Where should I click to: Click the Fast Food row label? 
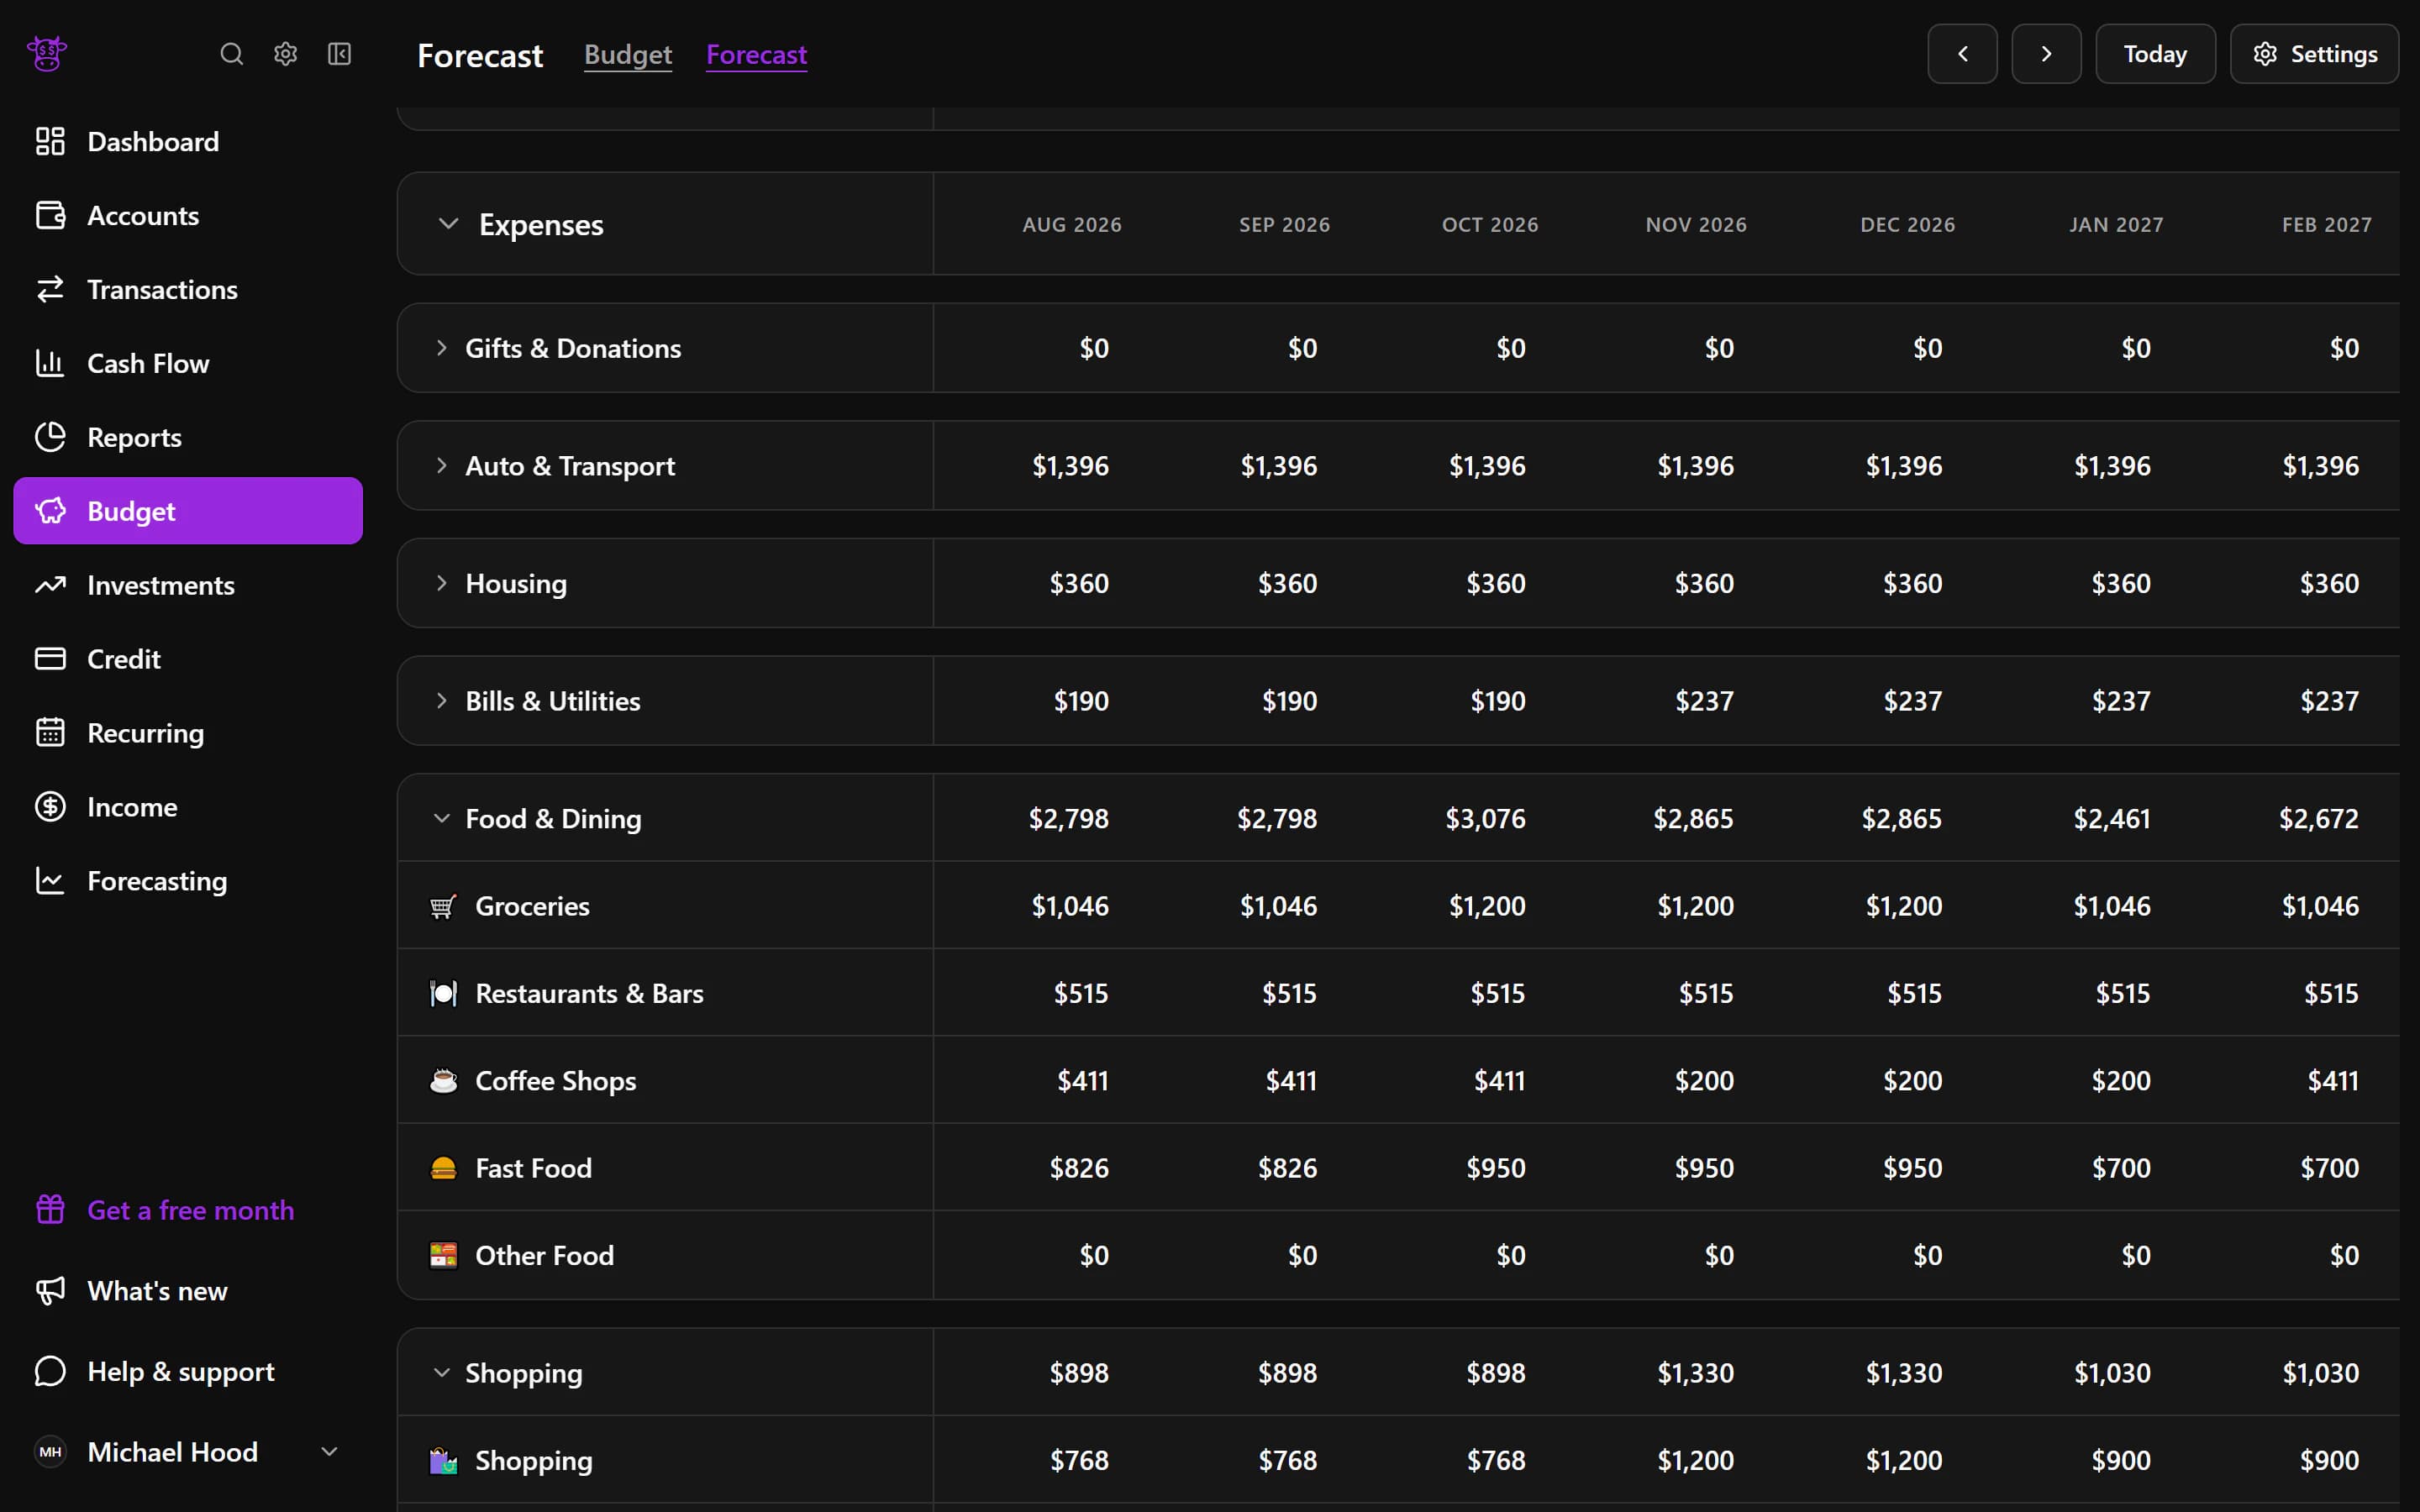533,1168
